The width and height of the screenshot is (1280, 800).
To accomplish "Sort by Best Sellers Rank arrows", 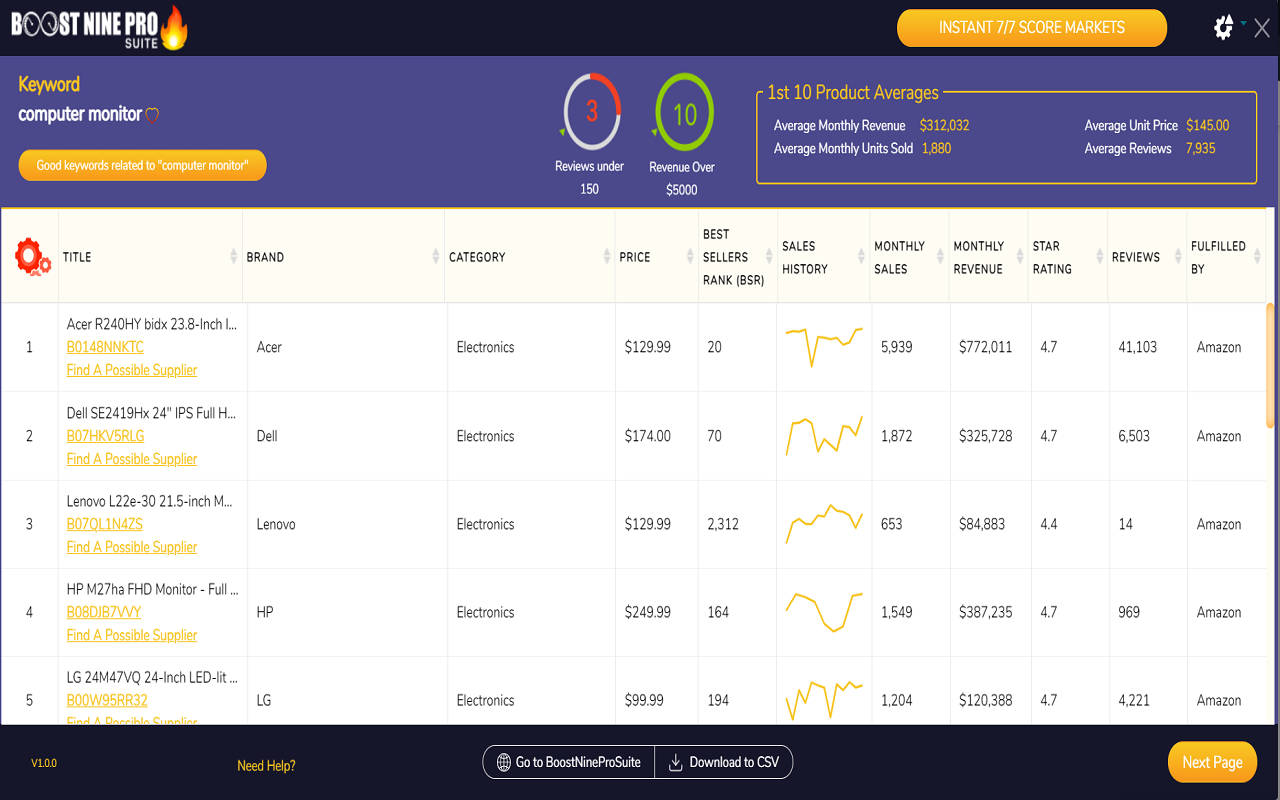I will point(770,257).
